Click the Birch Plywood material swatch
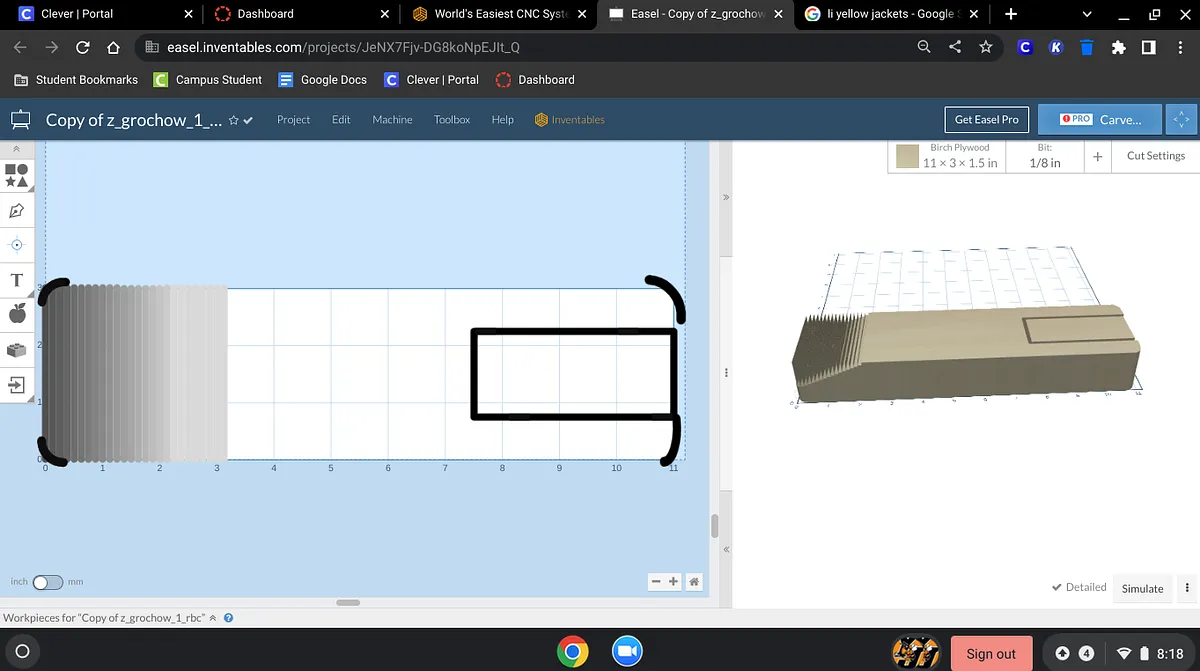This screenshot has height=671, width=1200. pos(908,157)
